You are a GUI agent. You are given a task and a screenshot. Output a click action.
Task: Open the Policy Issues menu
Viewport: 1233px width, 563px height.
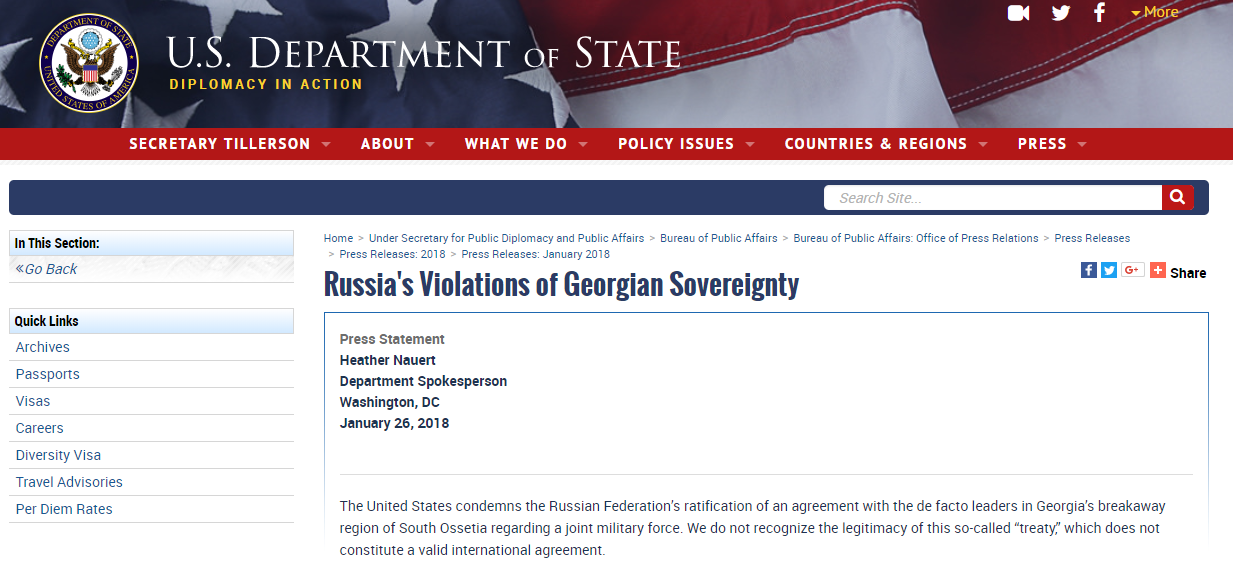[686, 144]
